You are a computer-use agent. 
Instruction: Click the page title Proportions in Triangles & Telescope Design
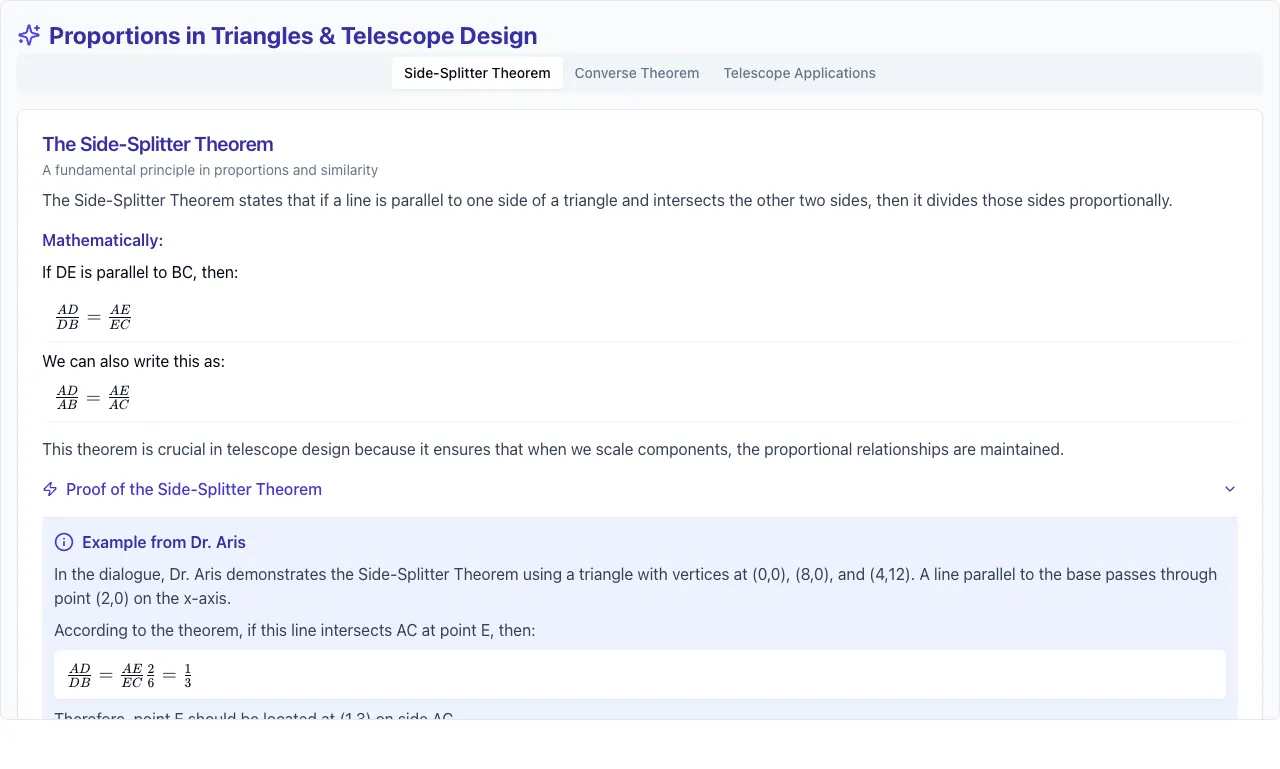[293, 36]
